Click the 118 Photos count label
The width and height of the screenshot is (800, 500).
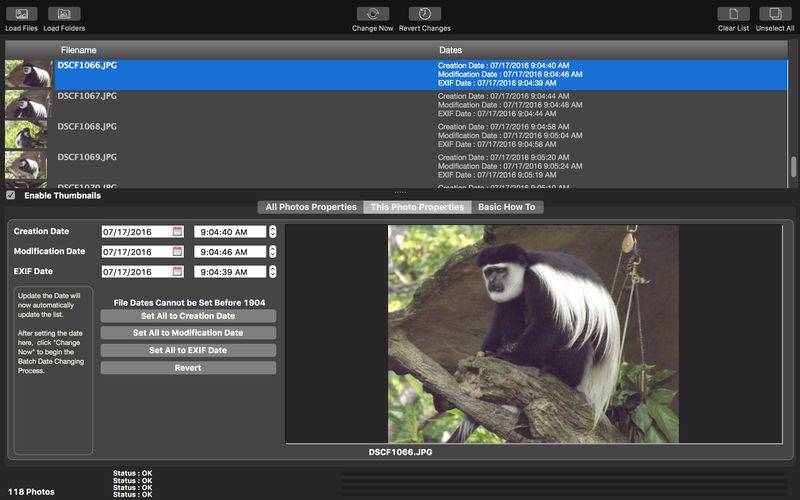pyautogui.click(x=31, y=492)
